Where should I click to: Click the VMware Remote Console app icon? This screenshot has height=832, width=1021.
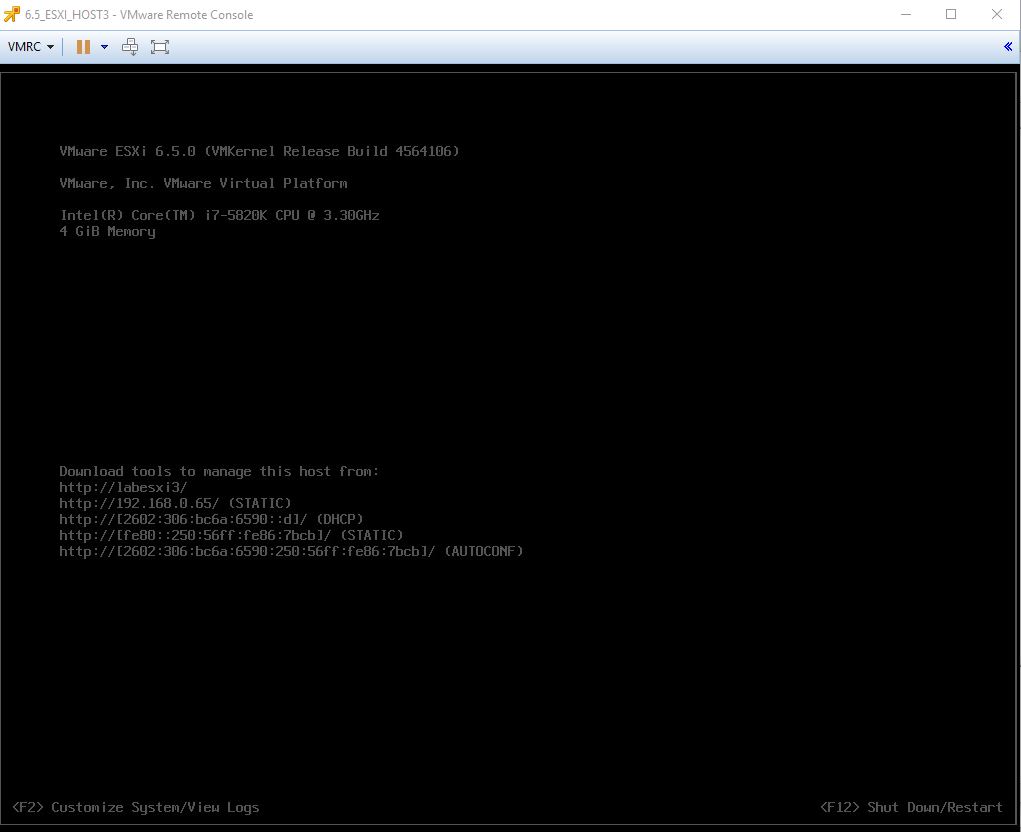pos(12,14)
